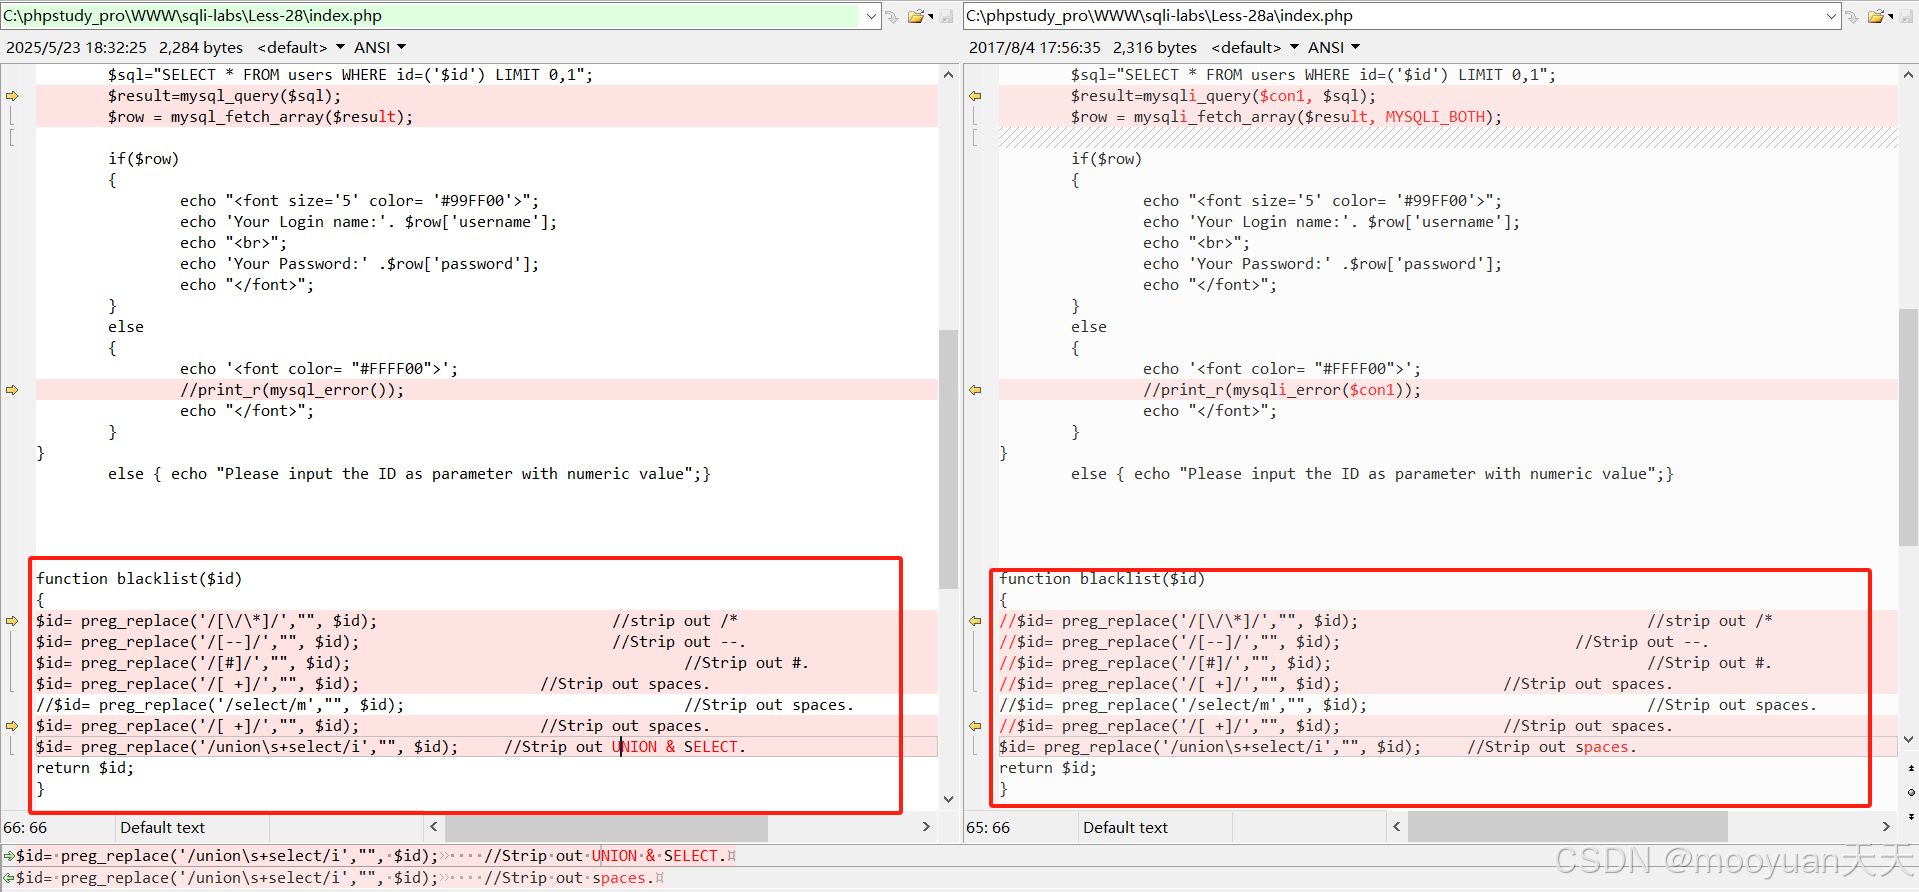Click left line 'return $id;'

(85, 768)
